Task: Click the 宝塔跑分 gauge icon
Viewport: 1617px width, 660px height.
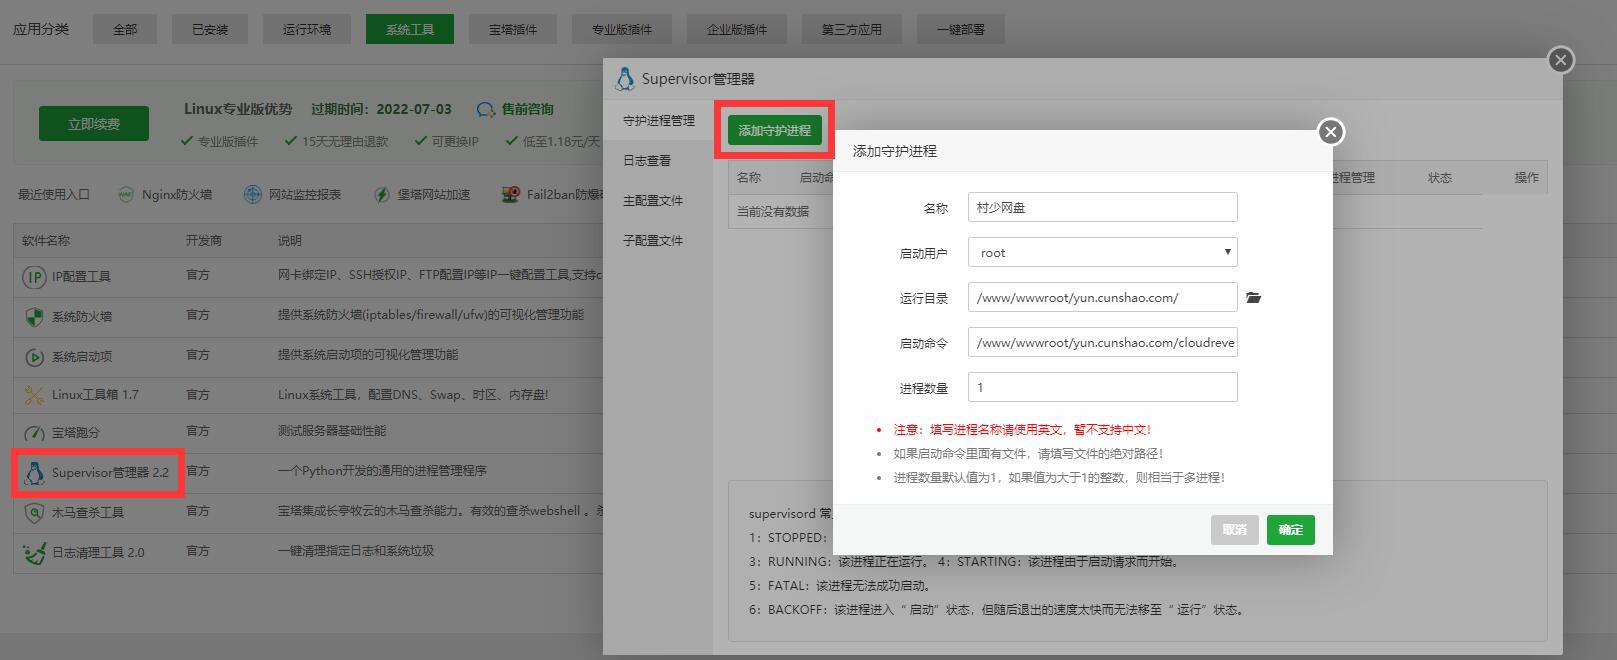Action: point(34,433)
